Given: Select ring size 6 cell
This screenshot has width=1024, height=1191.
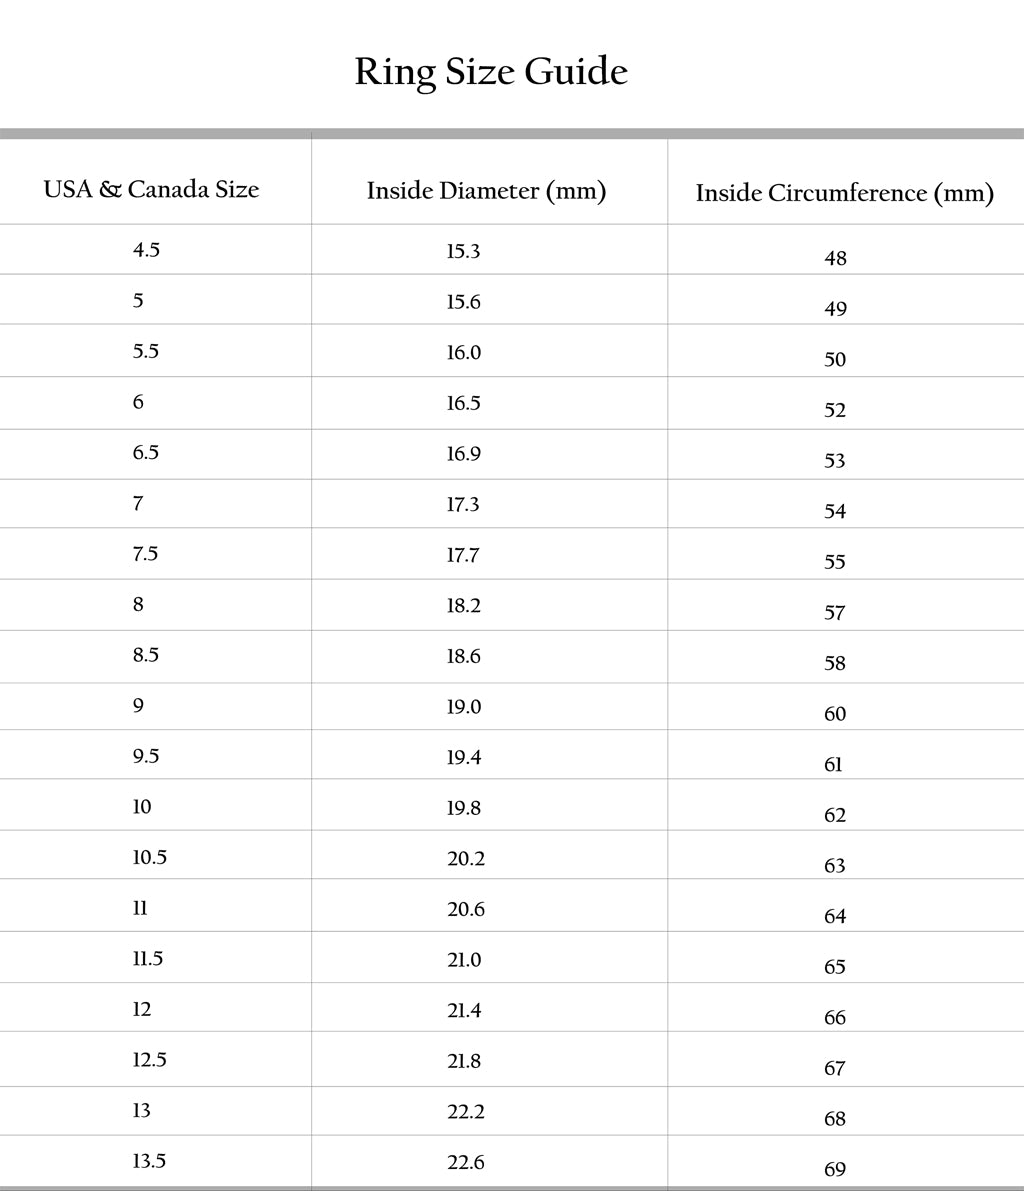Looking at the screenshot, I should click(138, 402).
